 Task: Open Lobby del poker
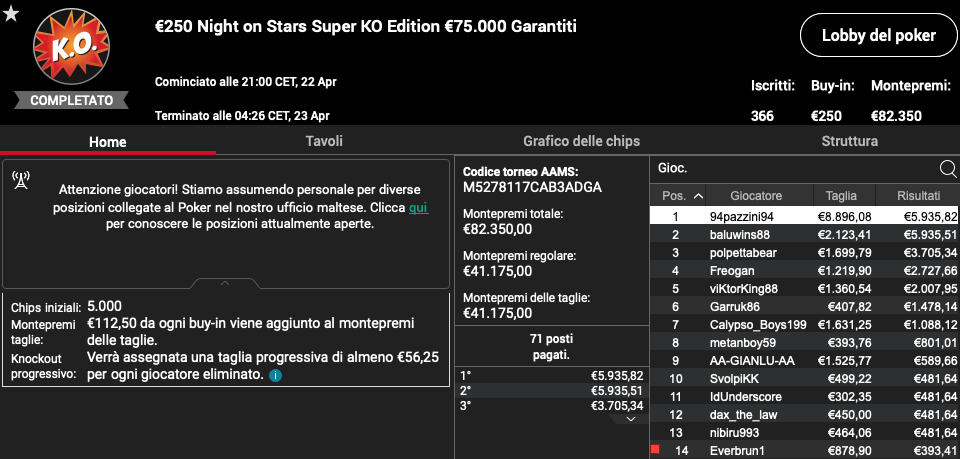point(879,35)
